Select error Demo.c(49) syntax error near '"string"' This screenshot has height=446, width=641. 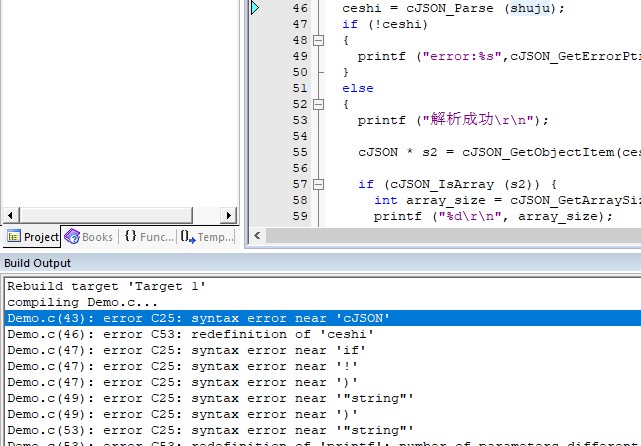(323, 398)
